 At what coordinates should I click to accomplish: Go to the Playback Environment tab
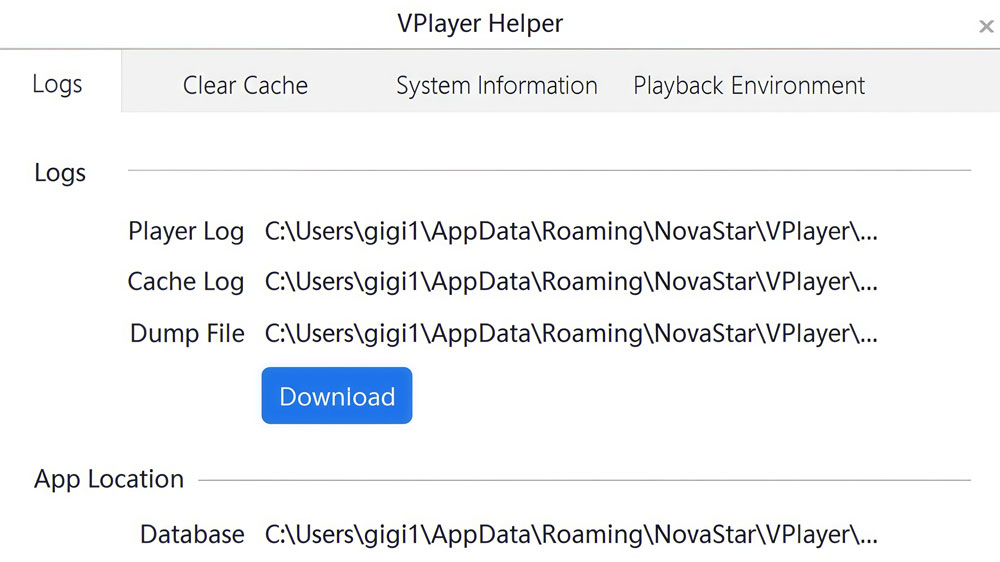point(749,86)
